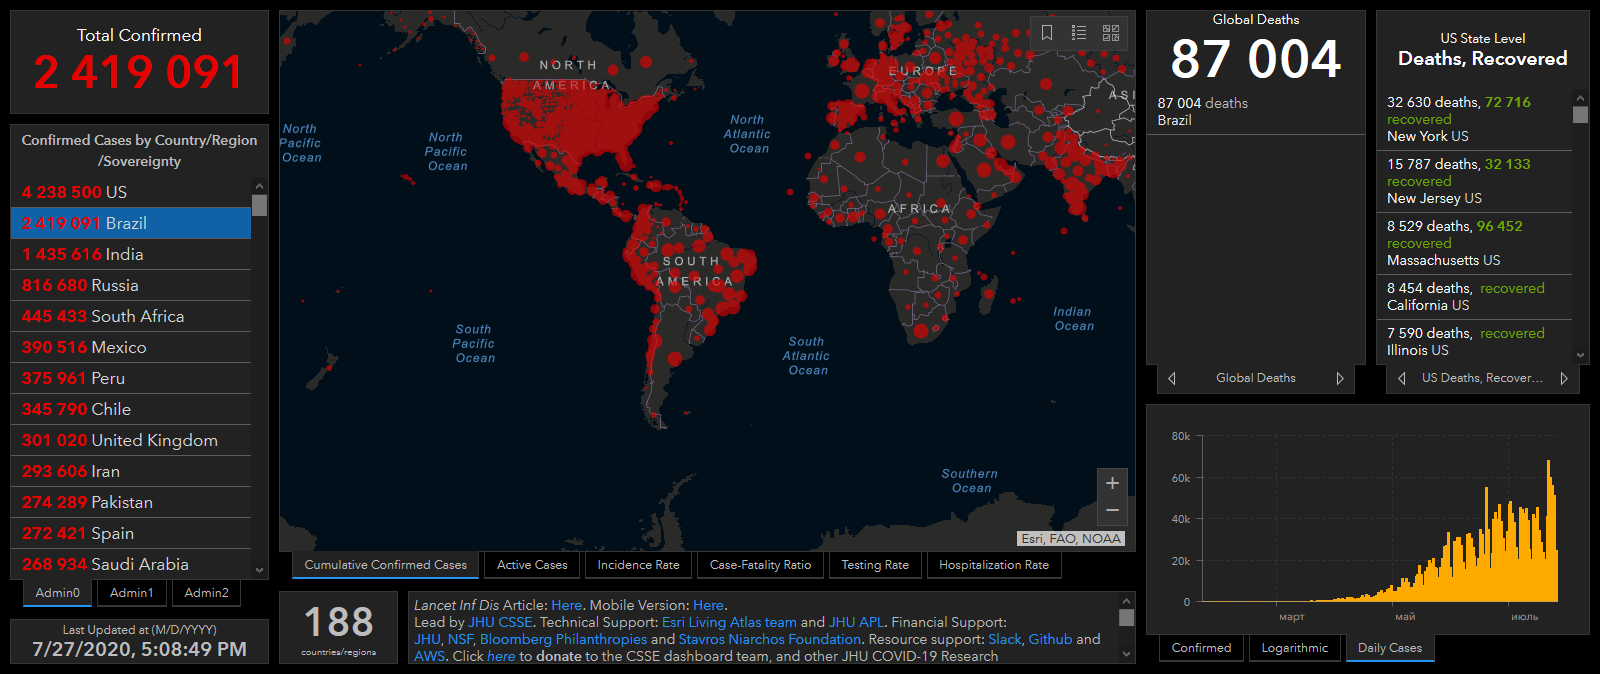
Task: Select the Case-Fatality Ratio tab
Action: [760, 565]
